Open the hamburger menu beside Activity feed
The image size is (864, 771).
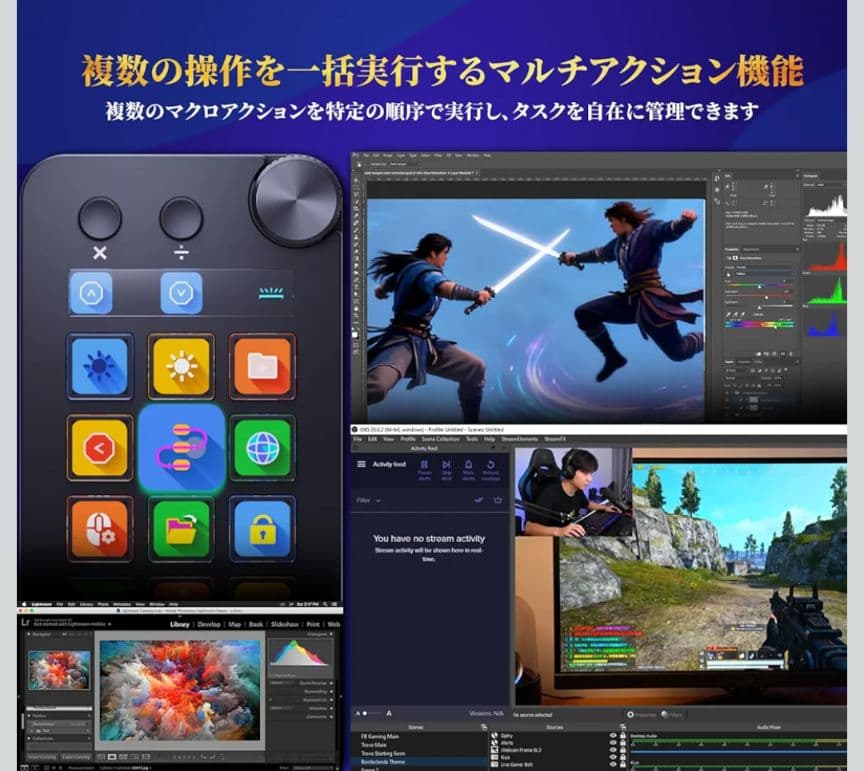point(361,464)
